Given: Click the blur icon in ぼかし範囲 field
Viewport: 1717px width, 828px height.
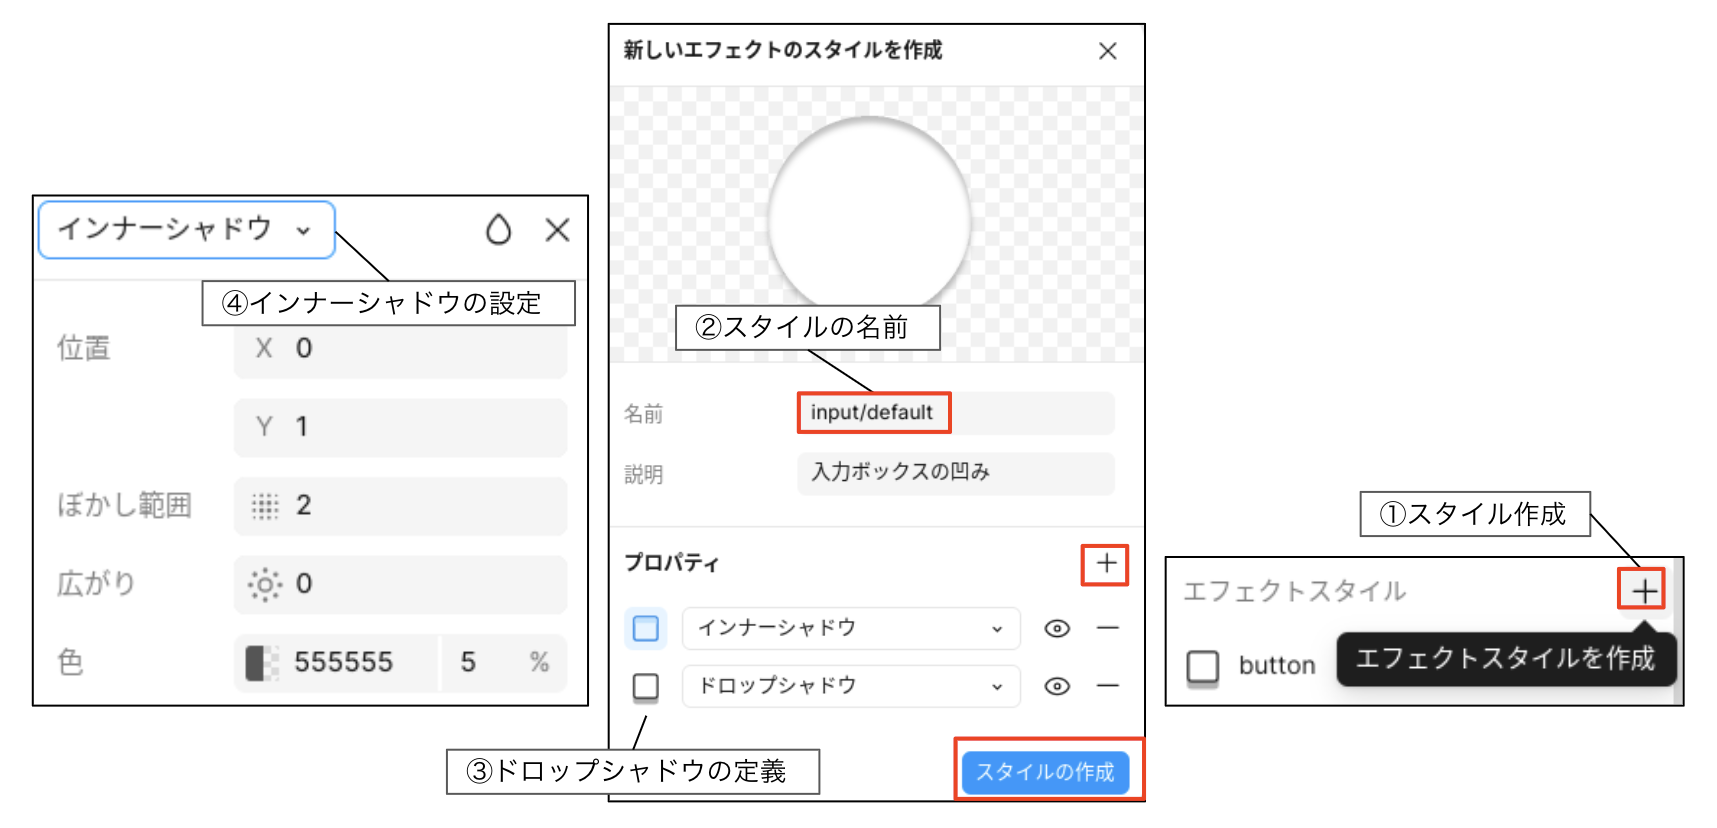Looking at the screenshot, I should (x=264, y=506).
